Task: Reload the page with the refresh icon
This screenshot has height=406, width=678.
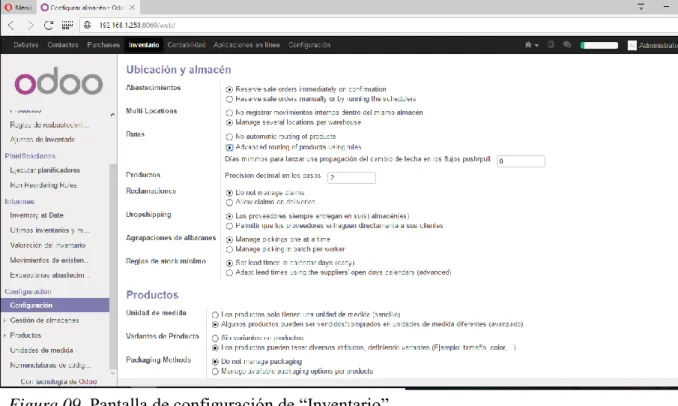Action: pyautogui.click(x=48, y=26)
